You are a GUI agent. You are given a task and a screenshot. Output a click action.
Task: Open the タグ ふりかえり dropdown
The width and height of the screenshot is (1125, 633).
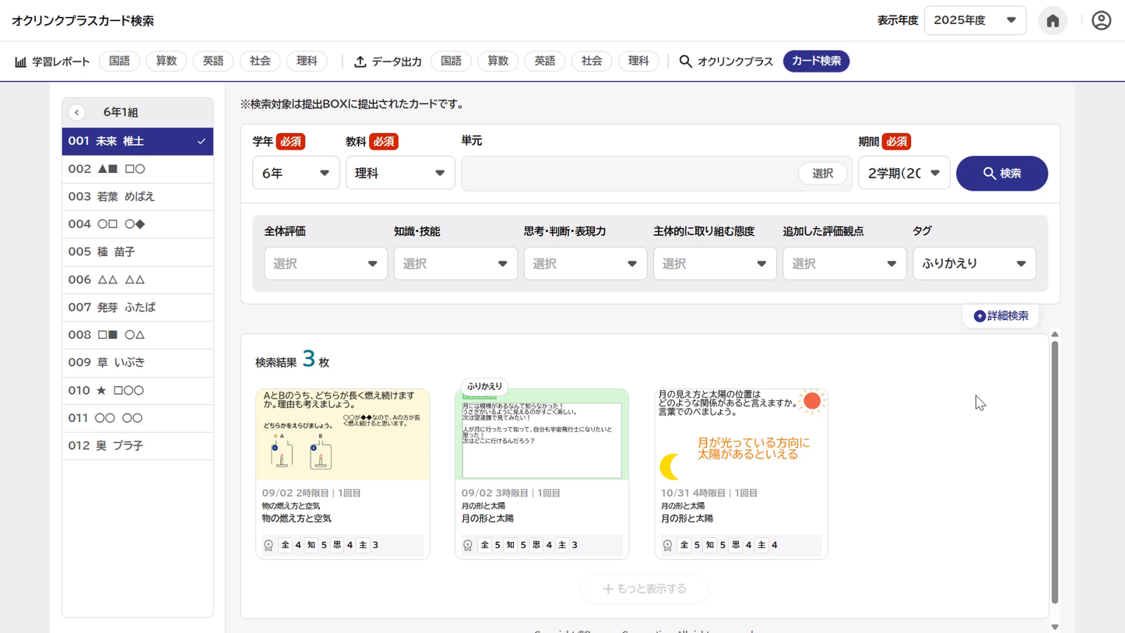click(973, 264)
